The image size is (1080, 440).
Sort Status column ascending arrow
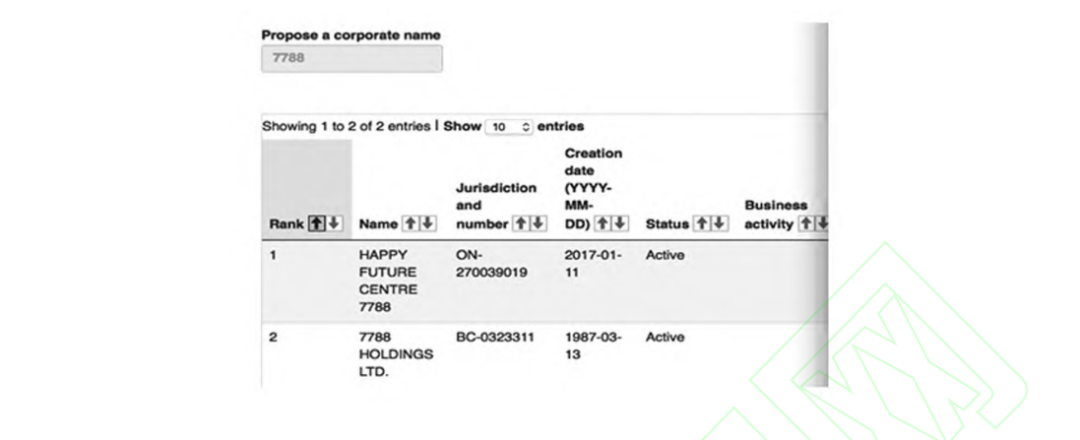(x=702, y=224)
